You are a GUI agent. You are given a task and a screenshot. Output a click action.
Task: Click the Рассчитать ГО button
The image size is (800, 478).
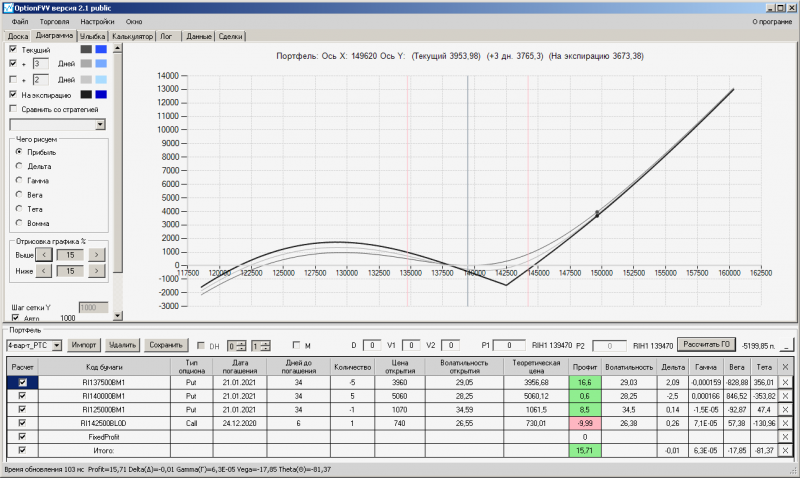707,344
